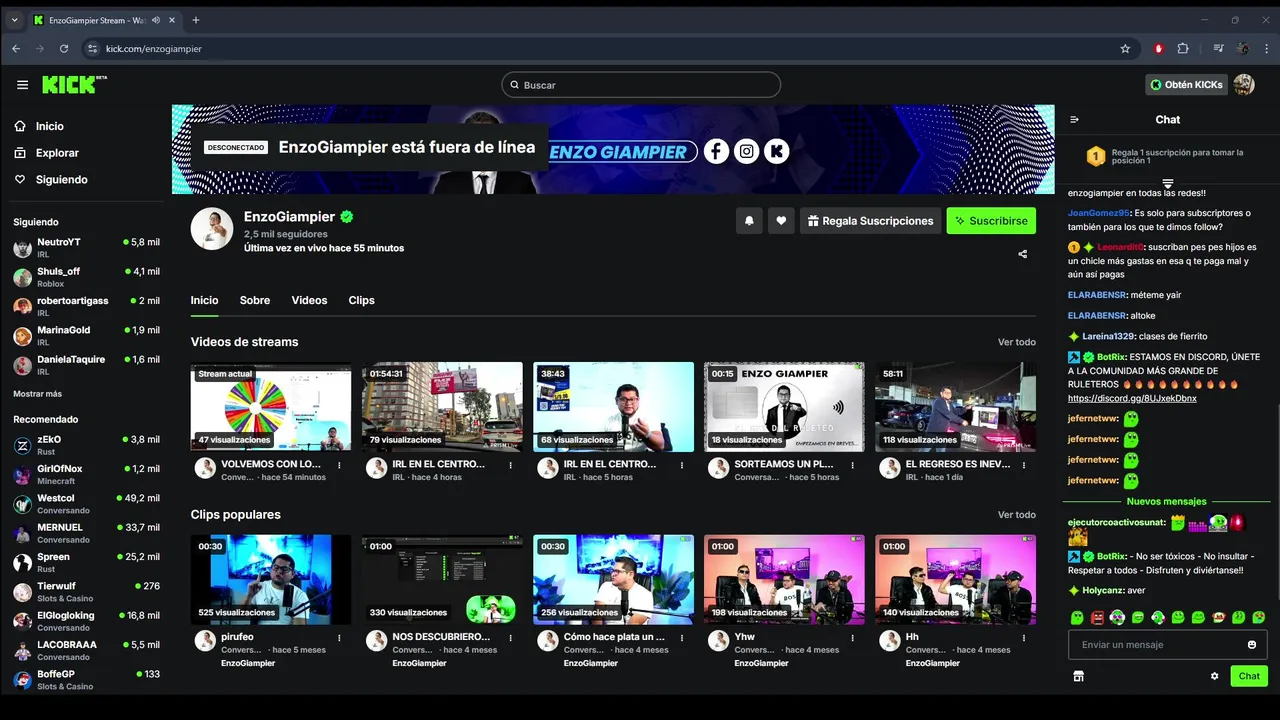Image resolution: width=1280 pixels, height=720 pixels.
Task: Send message with Chat button
Action: point(1249,676)
